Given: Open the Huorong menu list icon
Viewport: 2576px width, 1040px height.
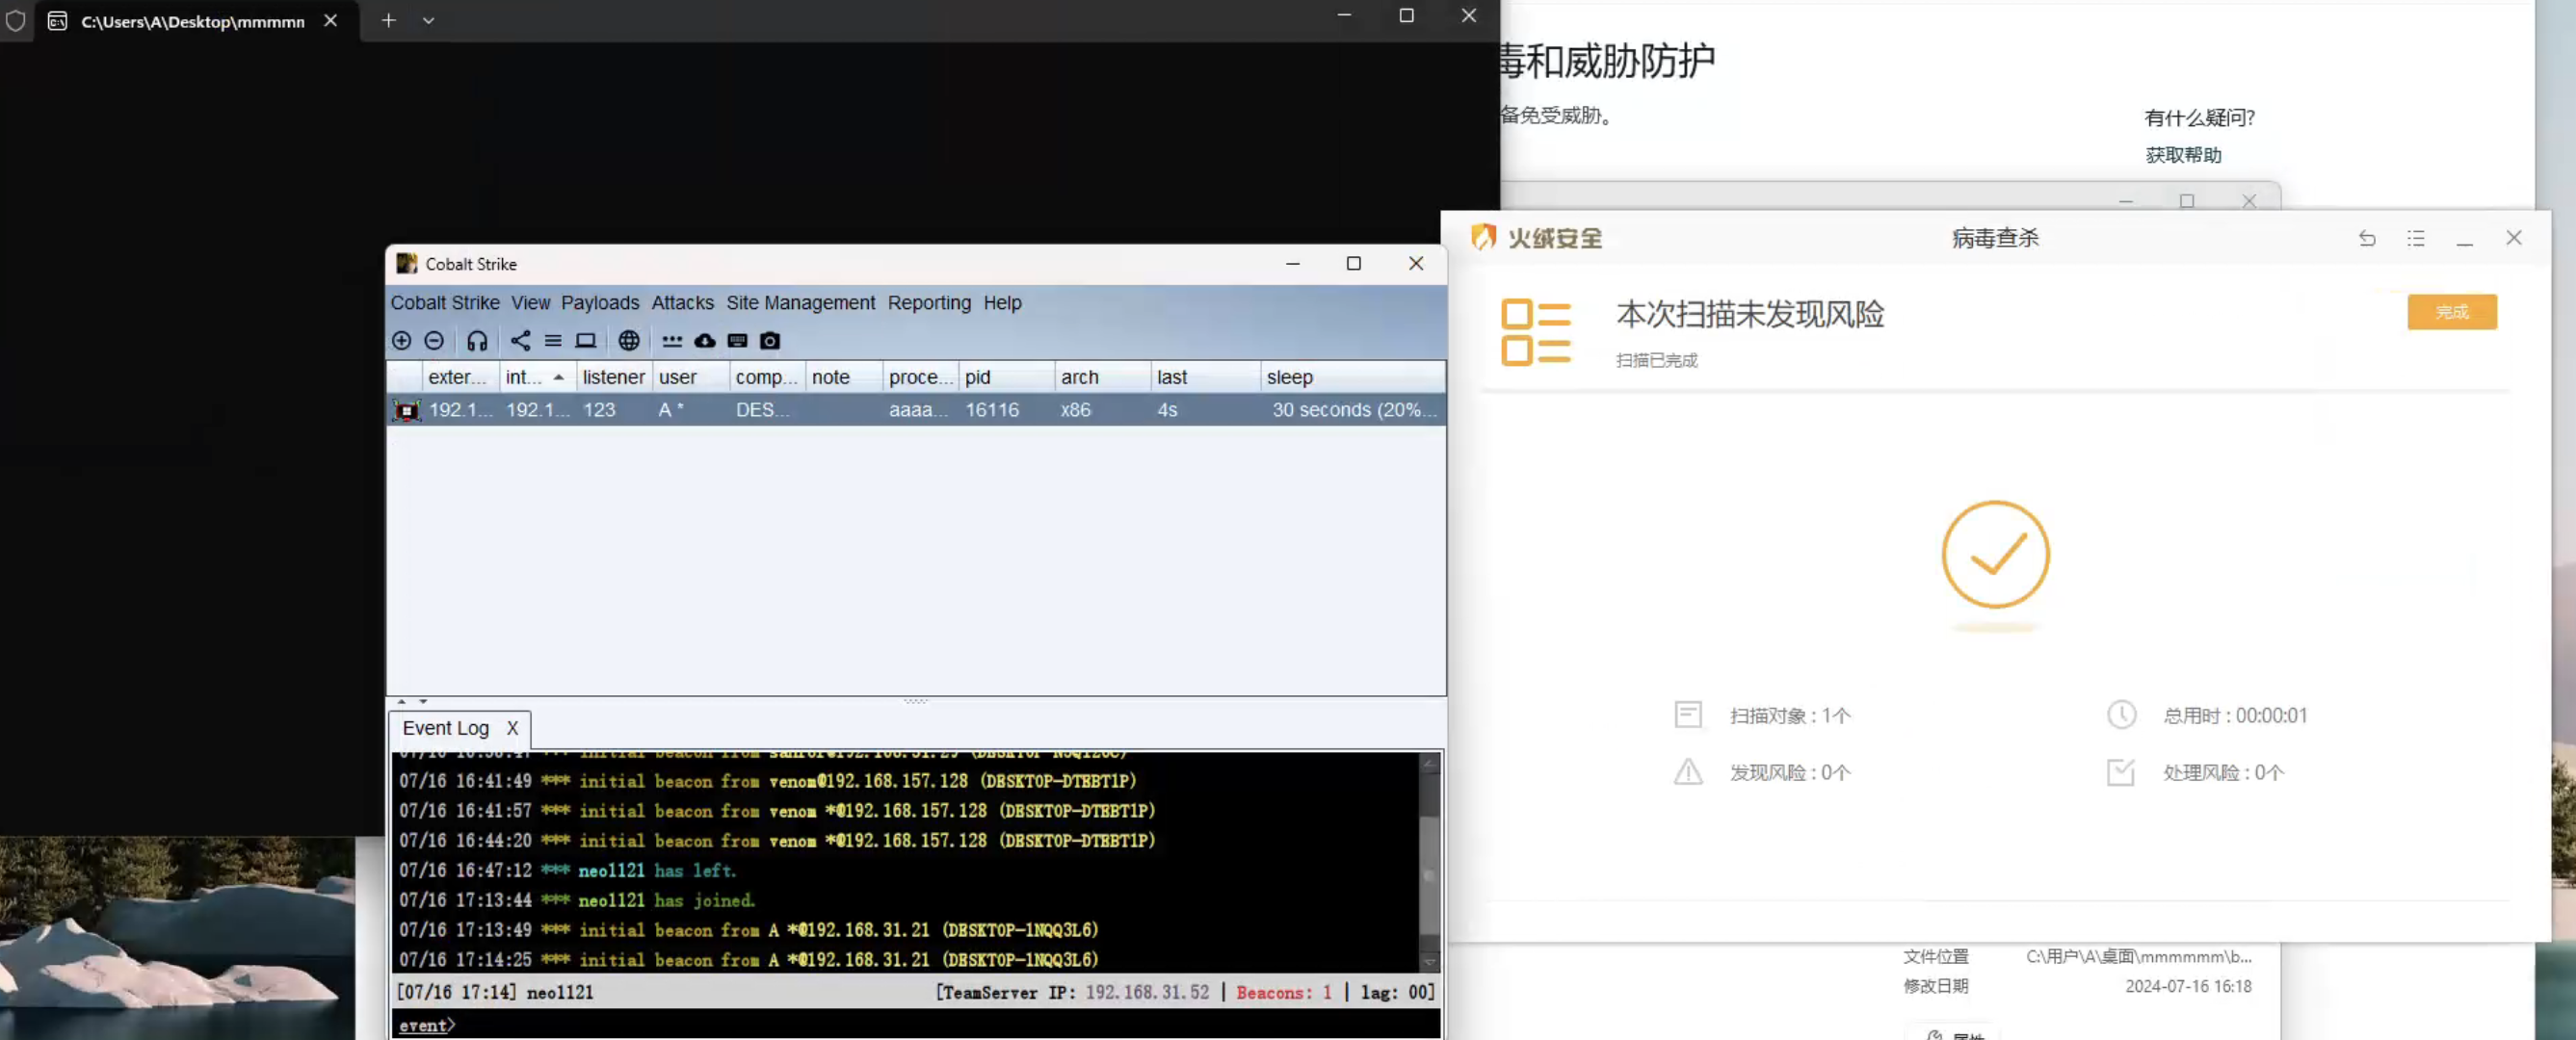Looking at the screenshot, I should click(x=2416, y=238).
